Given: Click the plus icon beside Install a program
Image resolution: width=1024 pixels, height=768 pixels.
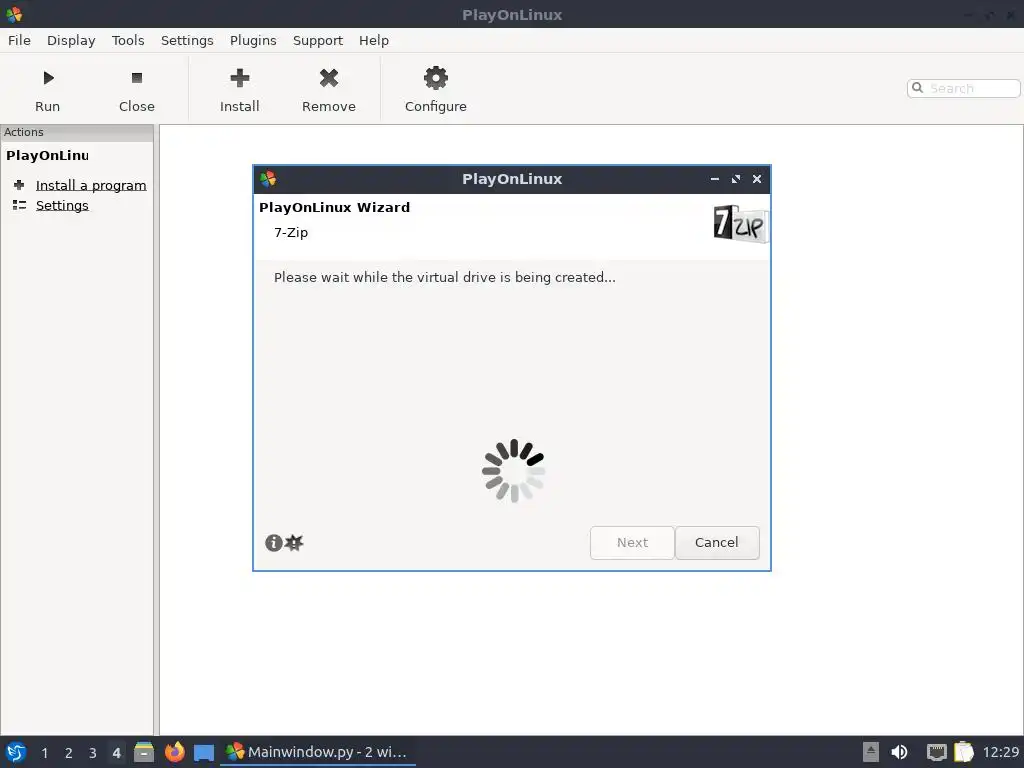Looking at the screenshot, I should (x=19, y=185).
